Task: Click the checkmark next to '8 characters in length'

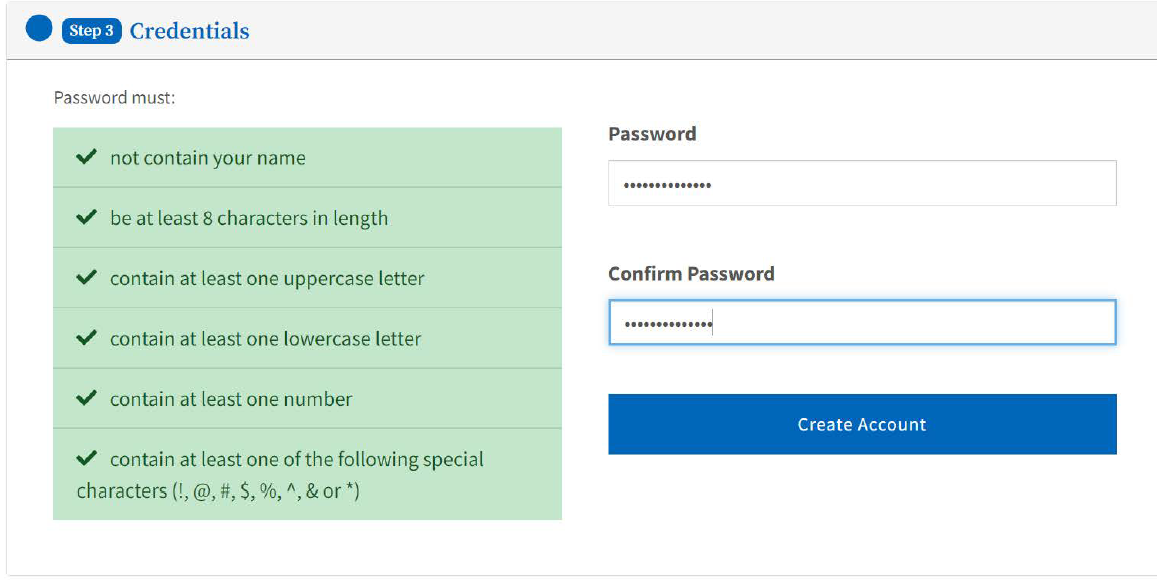Action: [87, 217]
